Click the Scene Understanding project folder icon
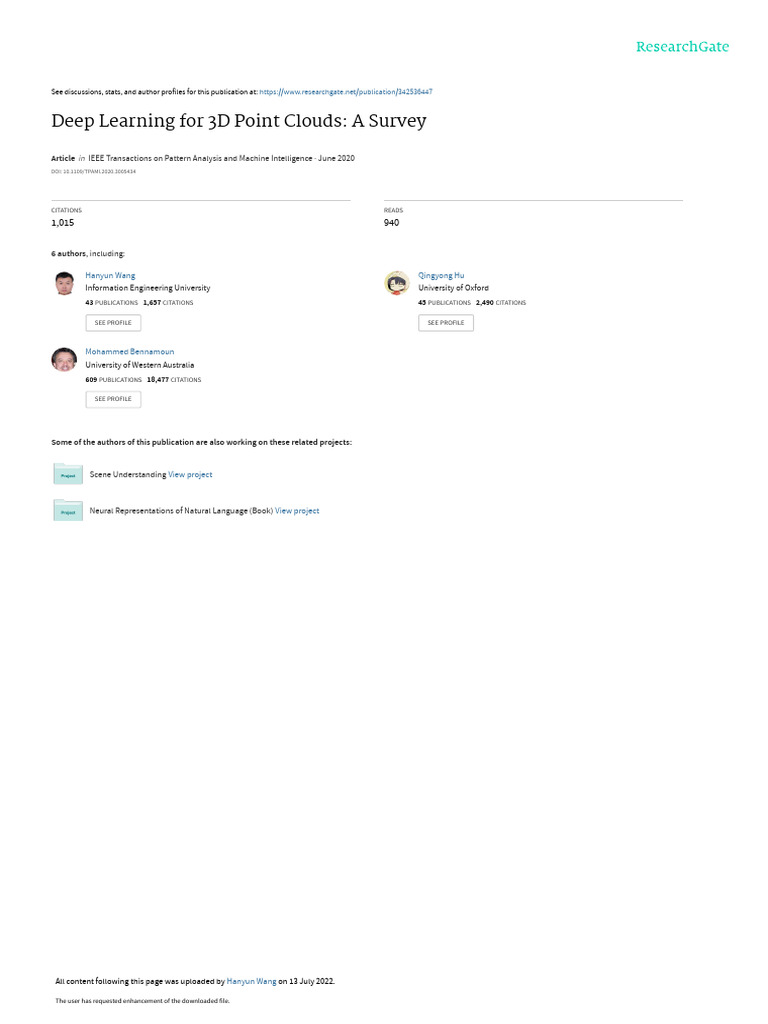The image size is (768, 1024). 68,473
